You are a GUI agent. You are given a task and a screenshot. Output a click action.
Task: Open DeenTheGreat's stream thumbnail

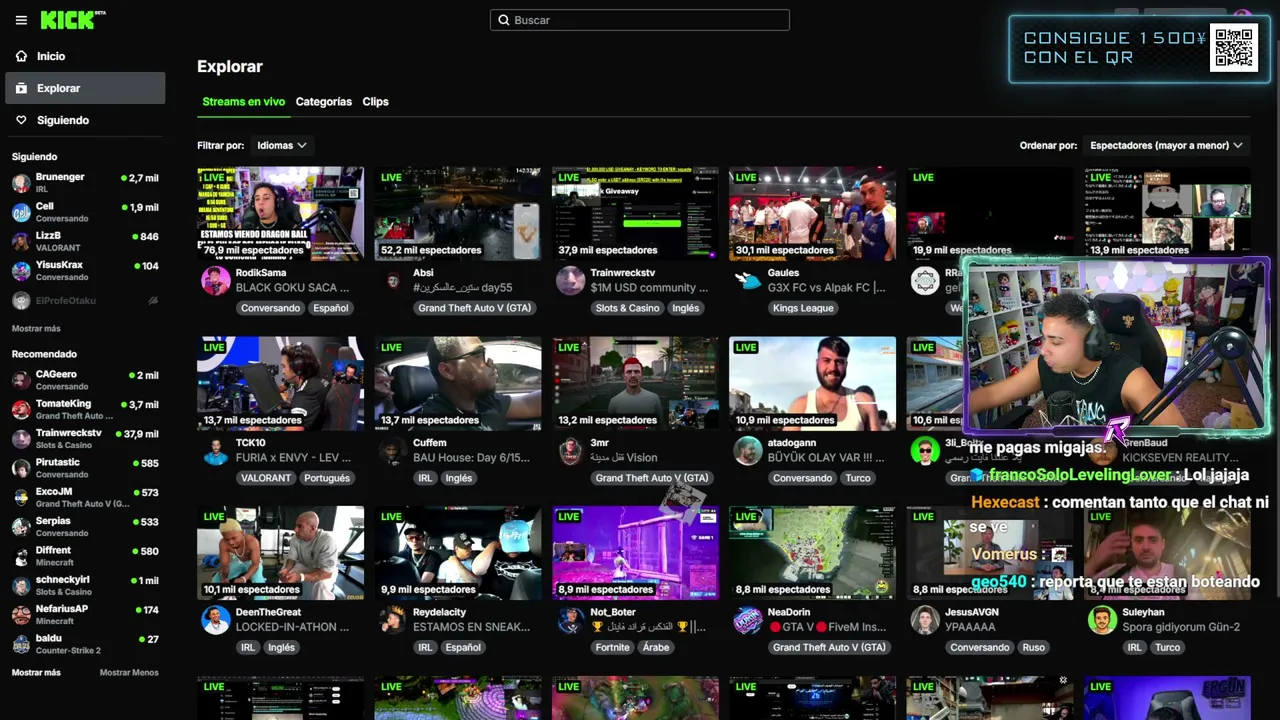pos(281,553)
